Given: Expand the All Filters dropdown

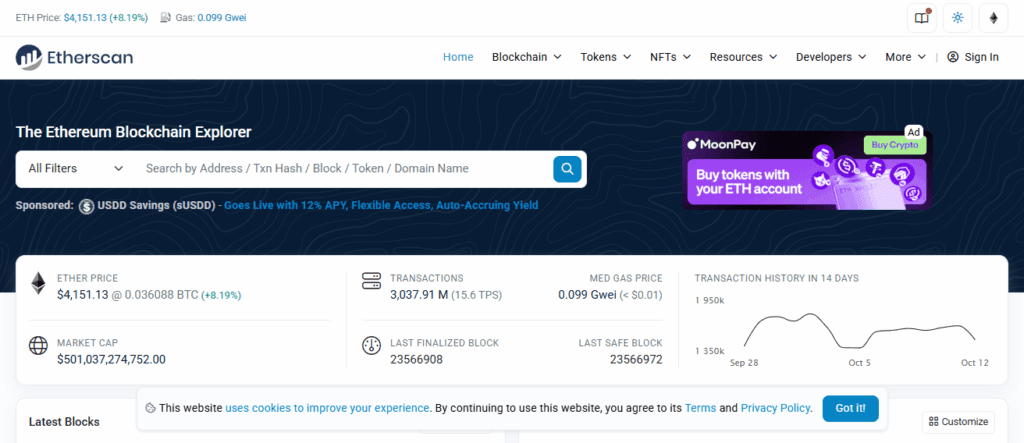Looking at the screenshot, I should 75,169.
